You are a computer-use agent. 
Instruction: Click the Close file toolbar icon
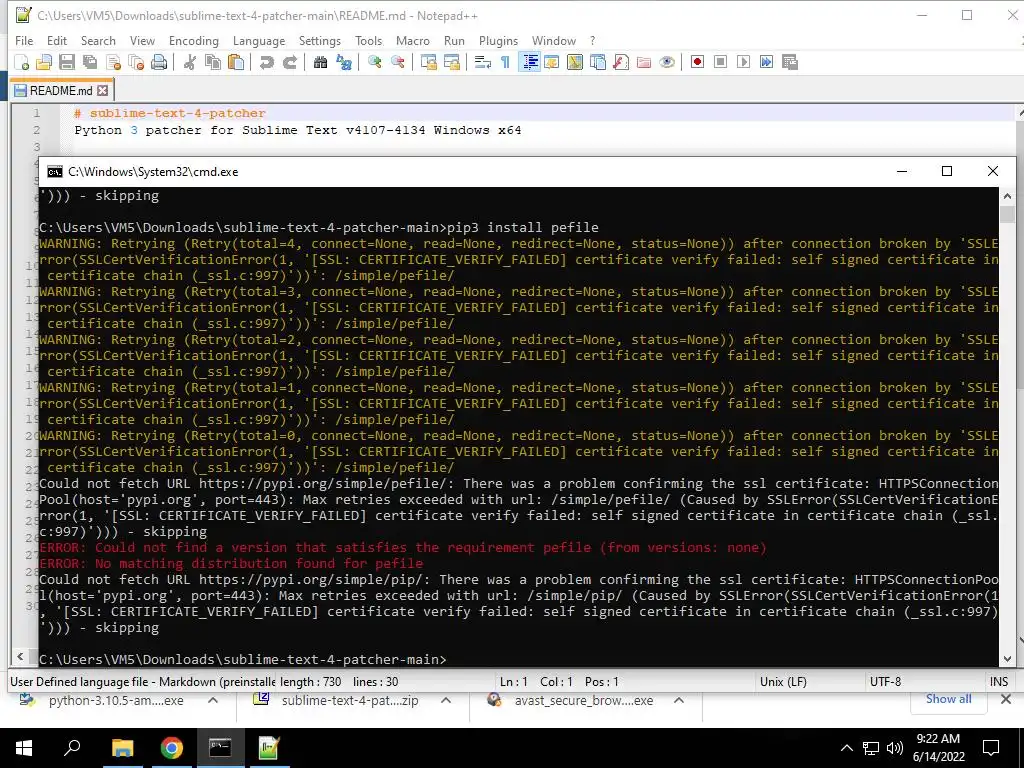(x=113, y=62)
